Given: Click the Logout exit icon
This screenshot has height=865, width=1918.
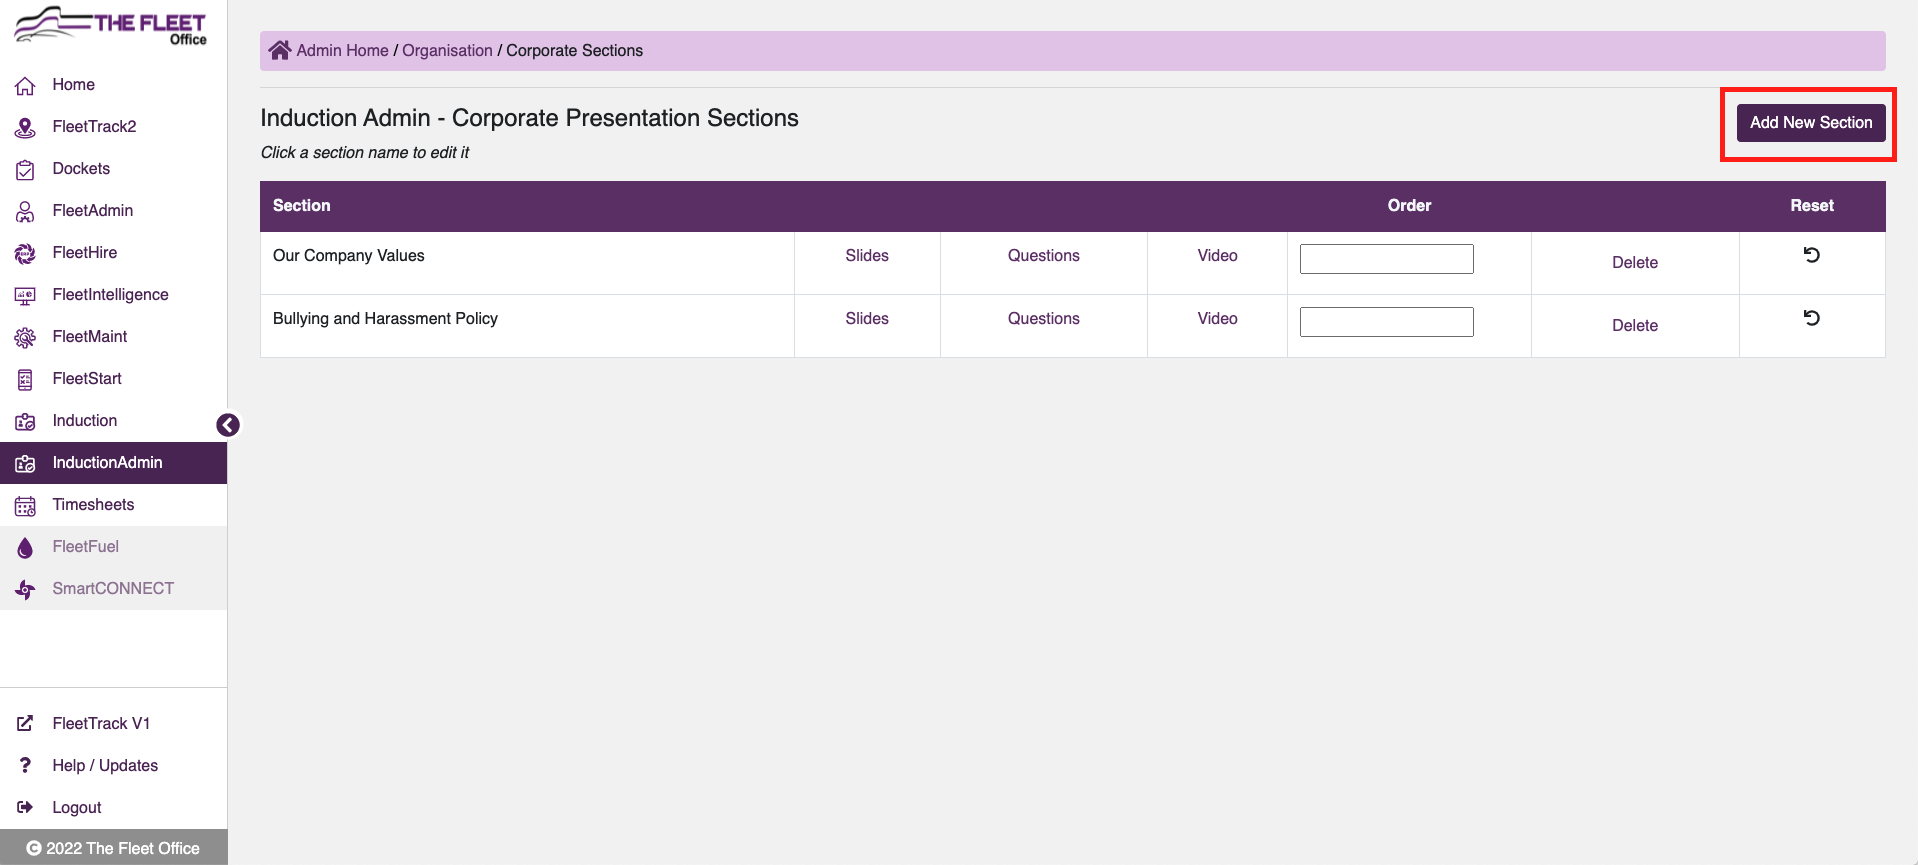Looking at the screenshot, I should pos(25,807).
